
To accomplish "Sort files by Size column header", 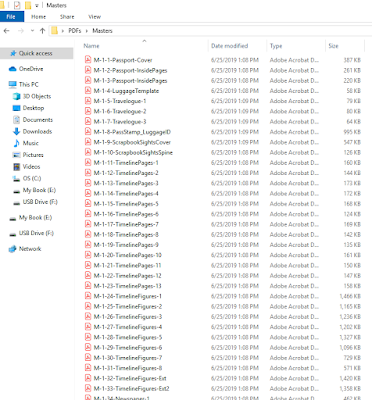I will [x=333, y=46].
